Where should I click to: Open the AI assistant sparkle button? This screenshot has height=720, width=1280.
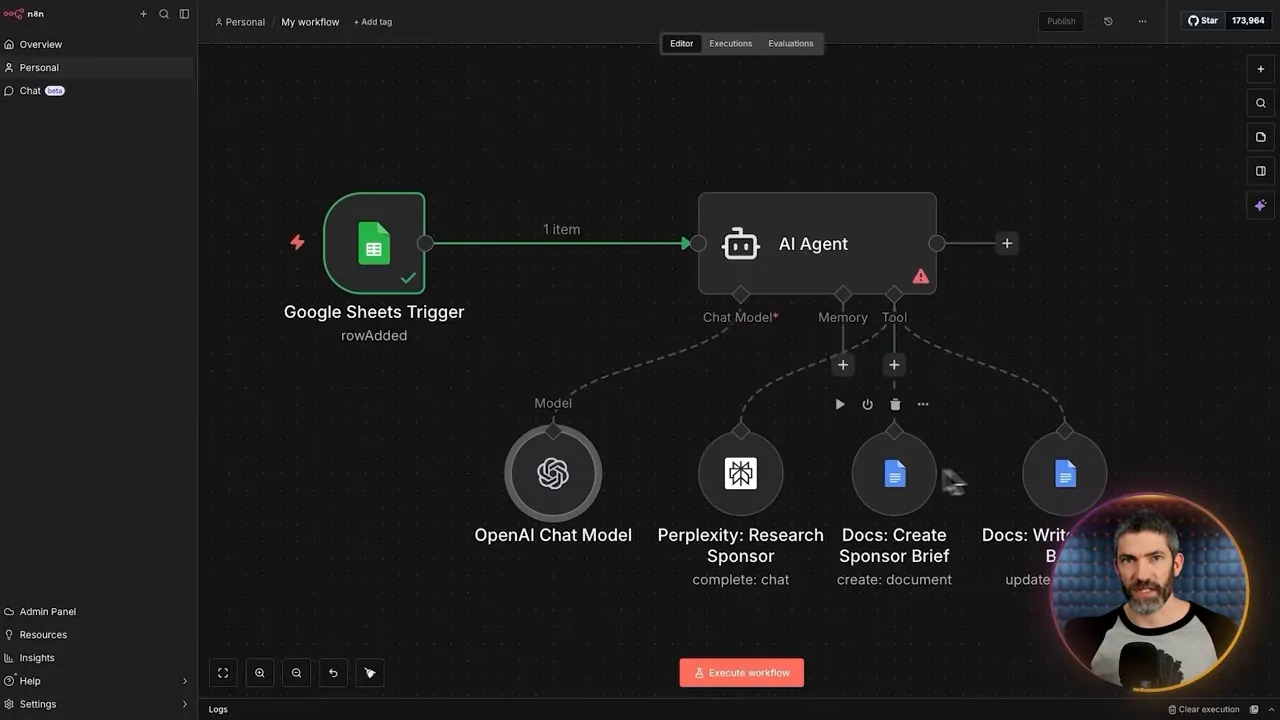1261,205
